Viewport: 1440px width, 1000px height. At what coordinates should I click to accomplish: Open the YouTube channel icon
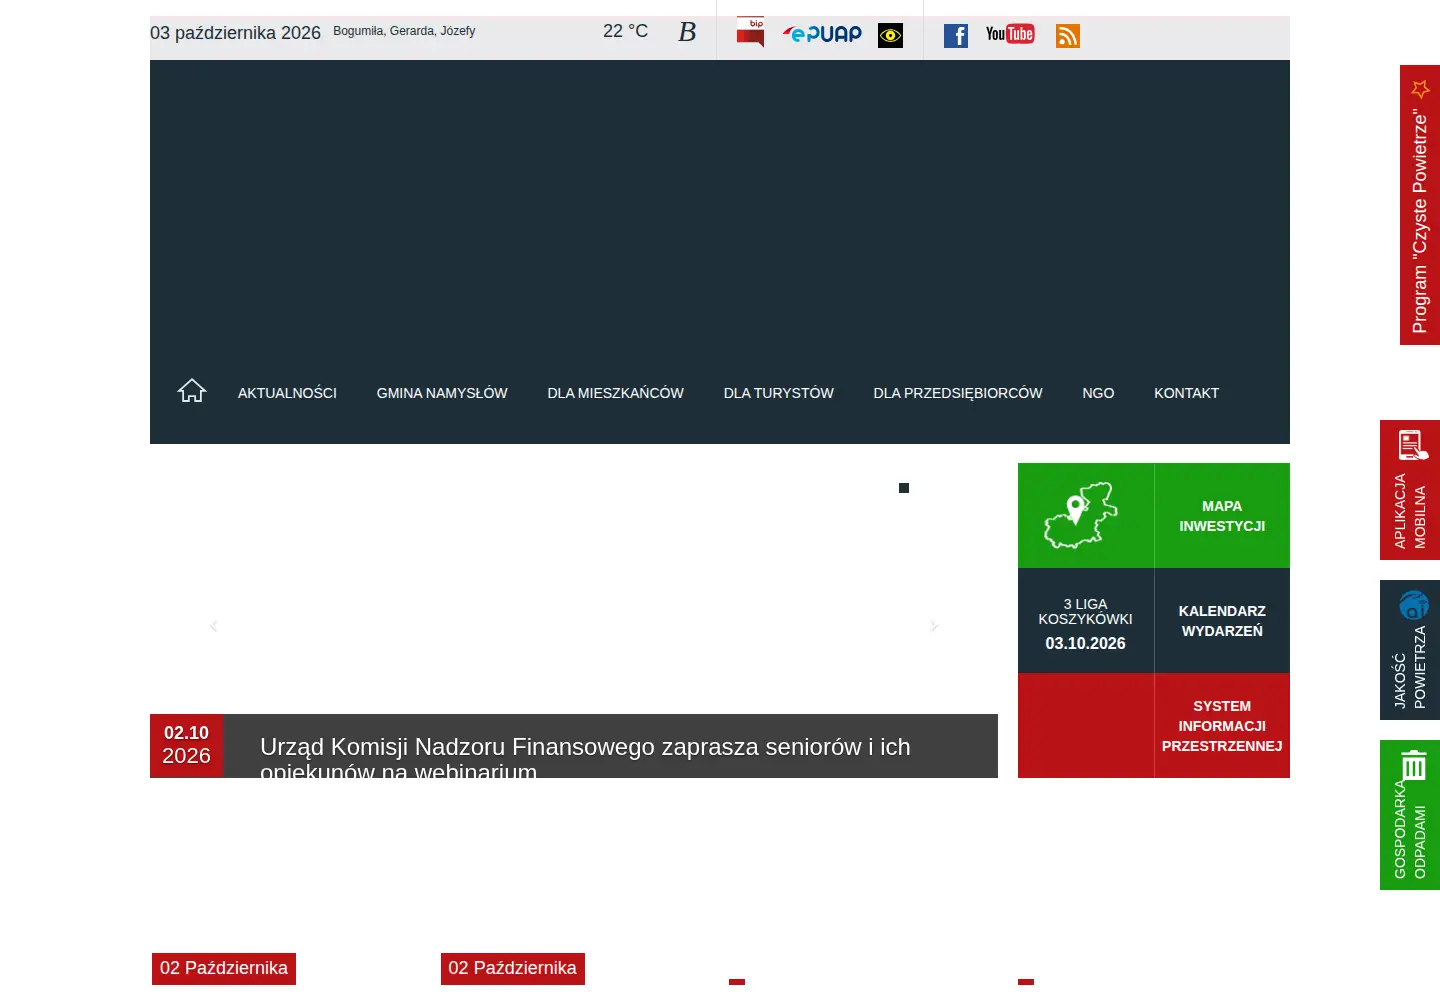[1010, 34]
